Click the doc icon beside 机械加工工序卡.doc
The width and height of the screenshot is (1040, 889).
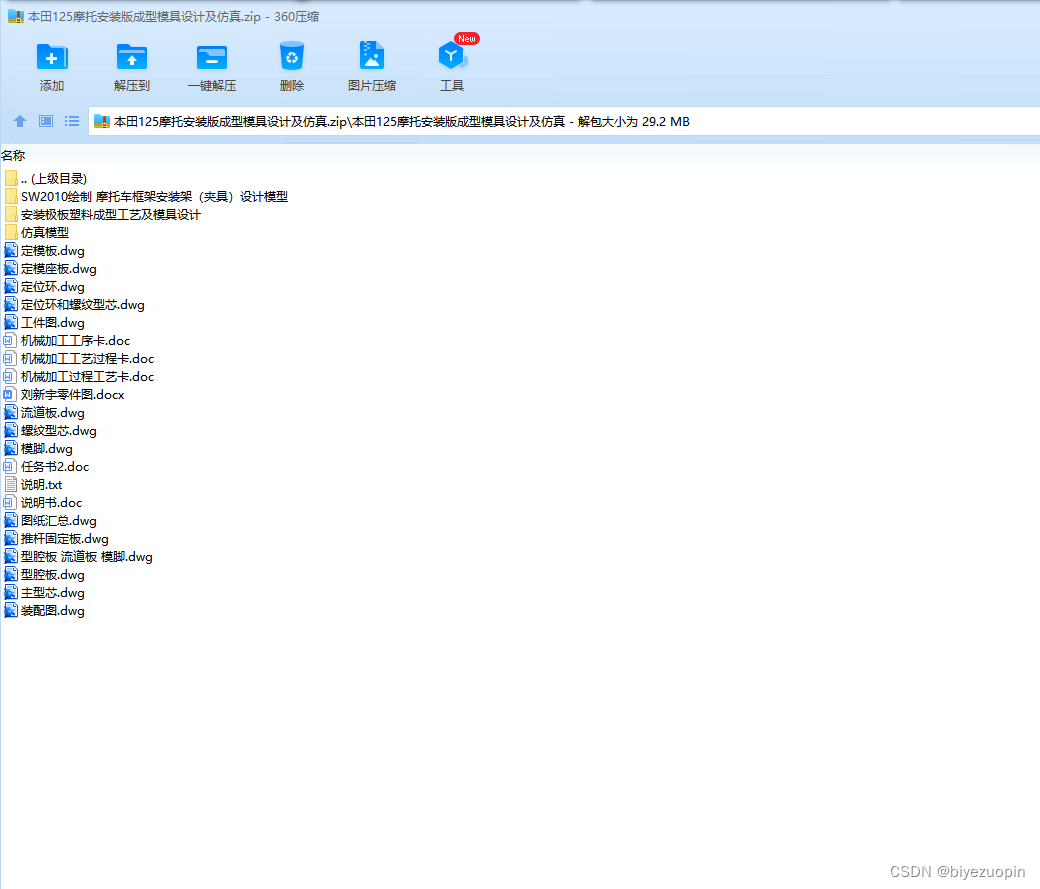point(9,340)
